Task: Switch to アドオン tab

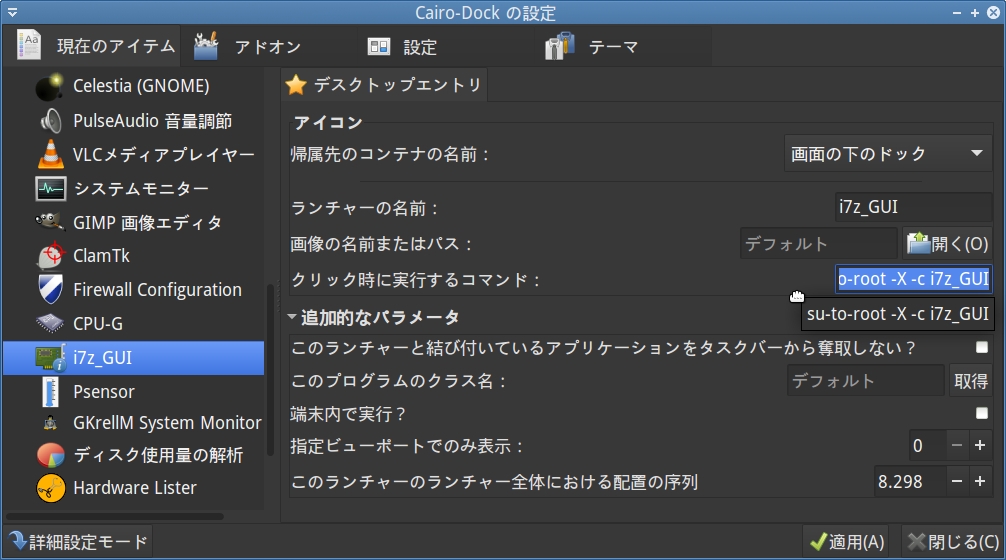Action: 268,46
